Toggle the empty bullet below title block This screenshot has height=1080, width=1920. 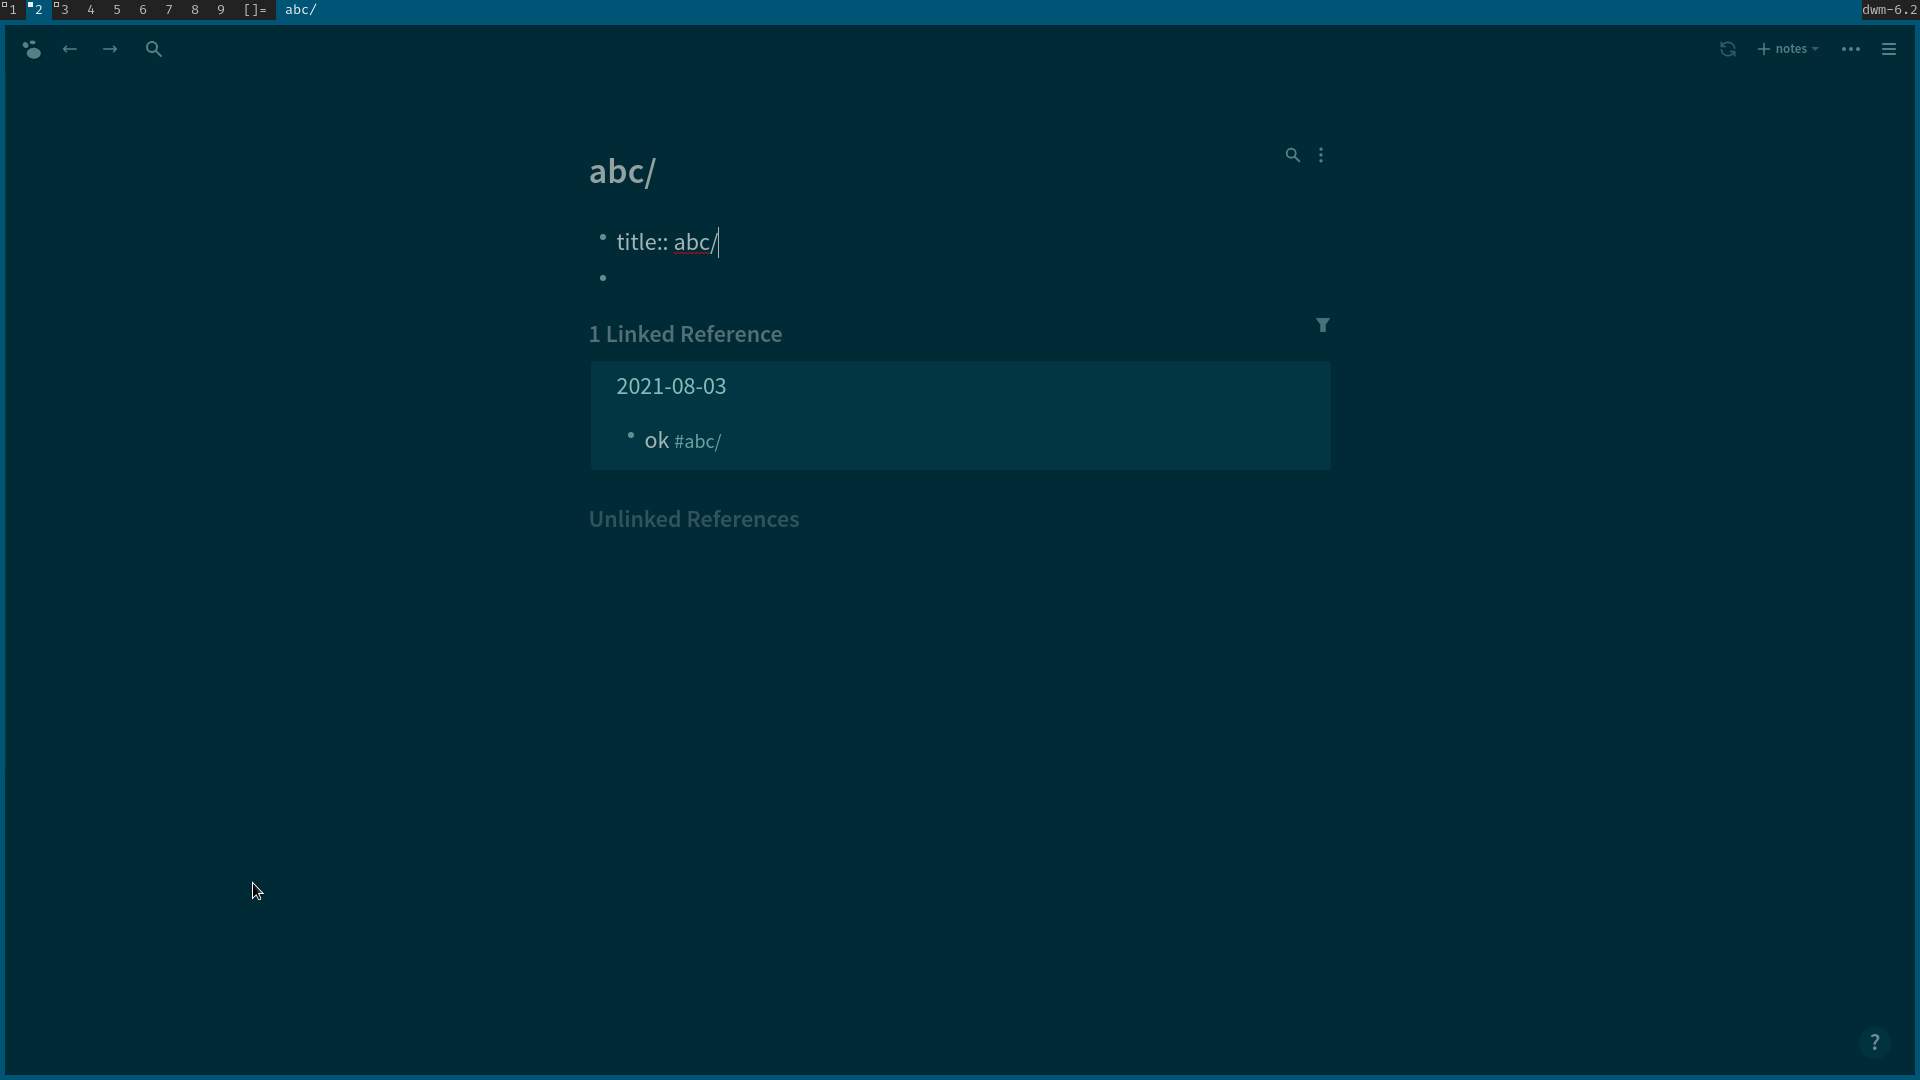603,277
